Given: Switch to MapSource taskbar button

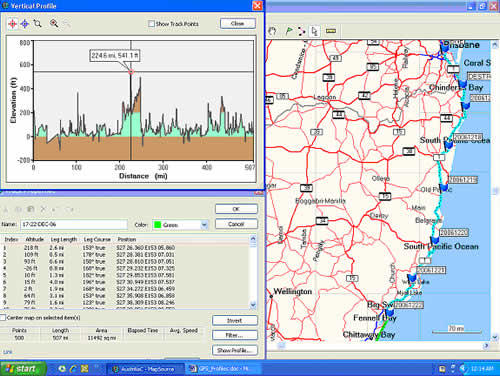Looking at the screenshot, I should click(145, 369).
